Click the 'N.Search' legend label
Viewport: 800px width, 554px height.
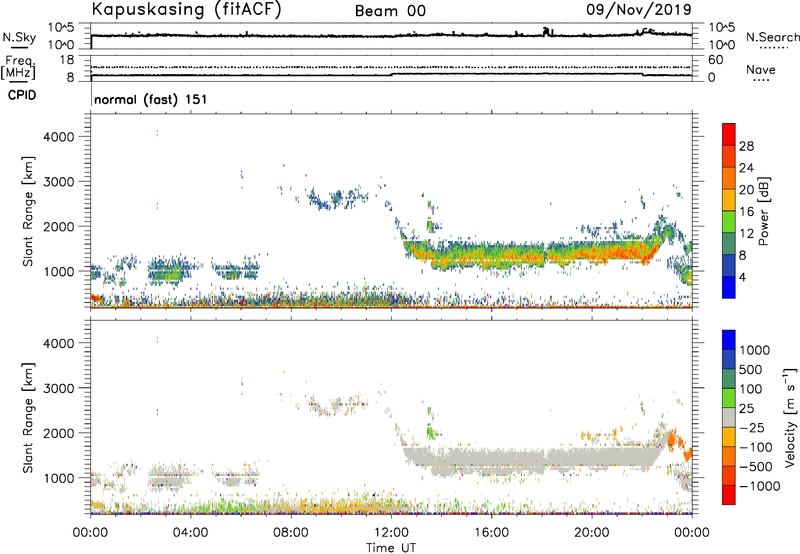point(772,37)
